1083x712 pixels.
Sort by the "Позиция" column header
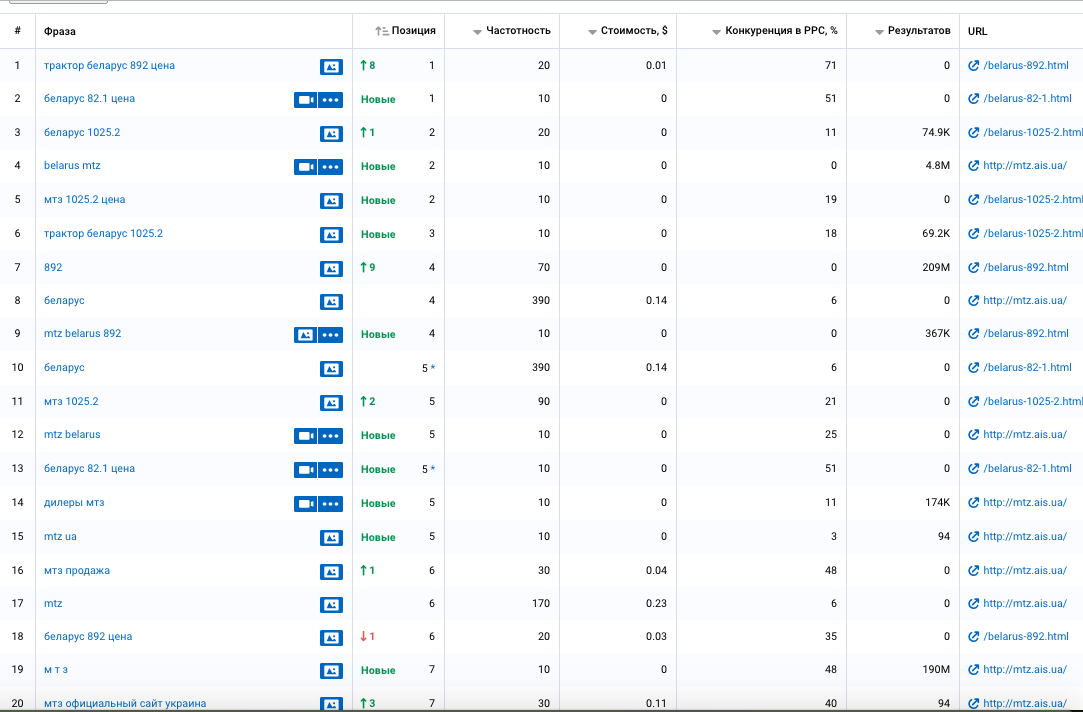(405, 30)
